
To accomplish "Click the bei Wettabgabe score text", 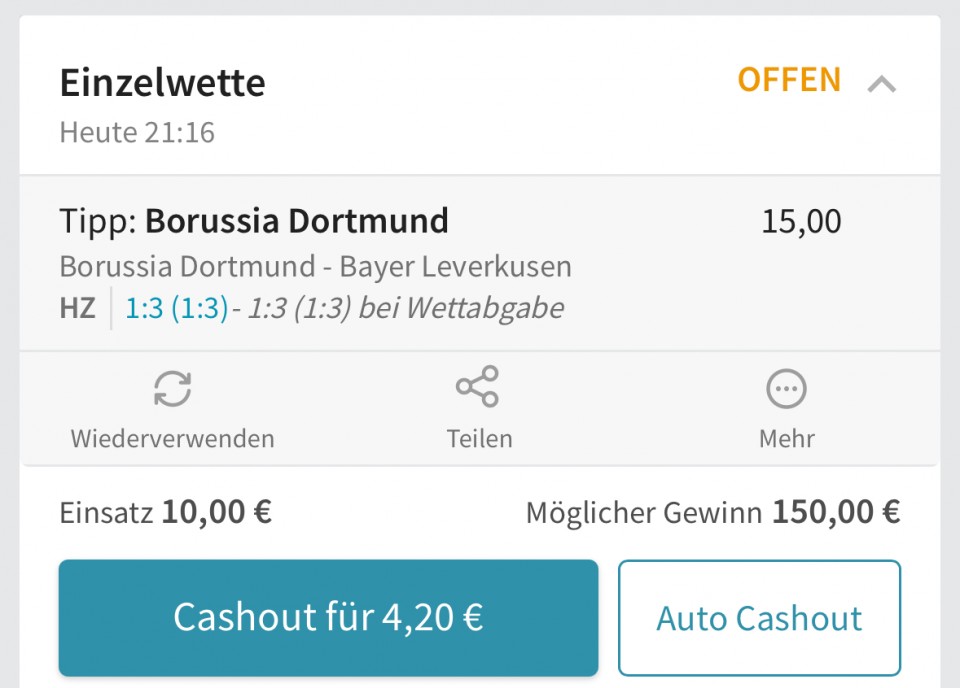I will [405, 308].
